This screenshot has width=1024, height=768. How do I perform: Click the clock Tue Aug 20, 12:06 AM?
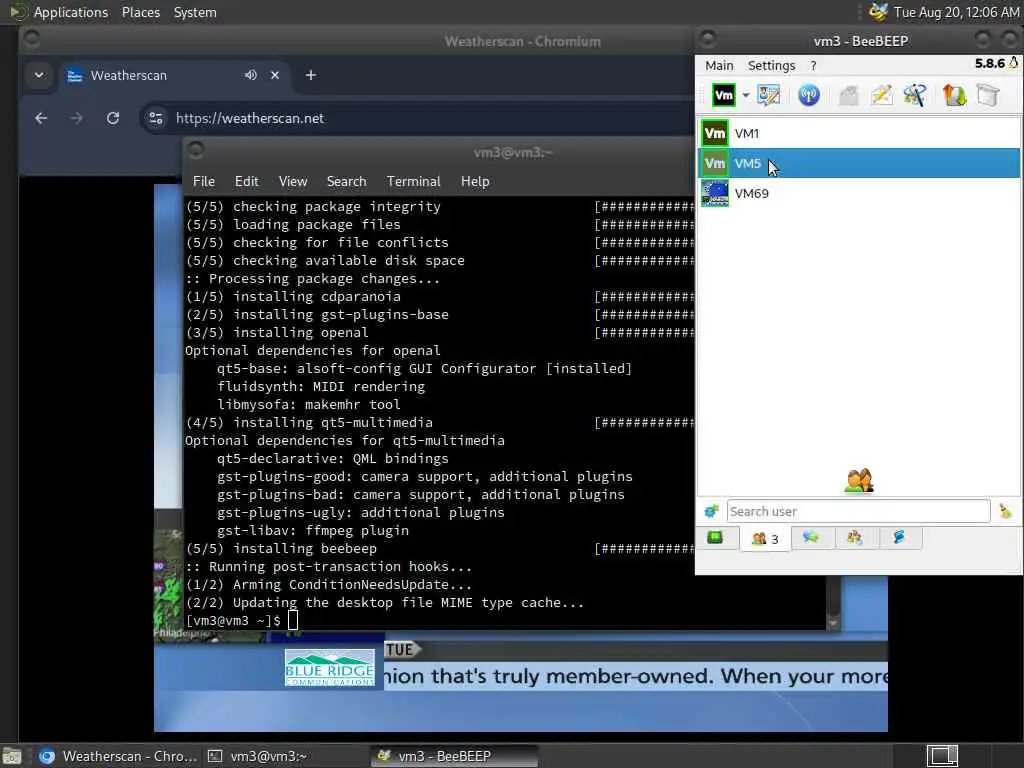click(956, 12)
